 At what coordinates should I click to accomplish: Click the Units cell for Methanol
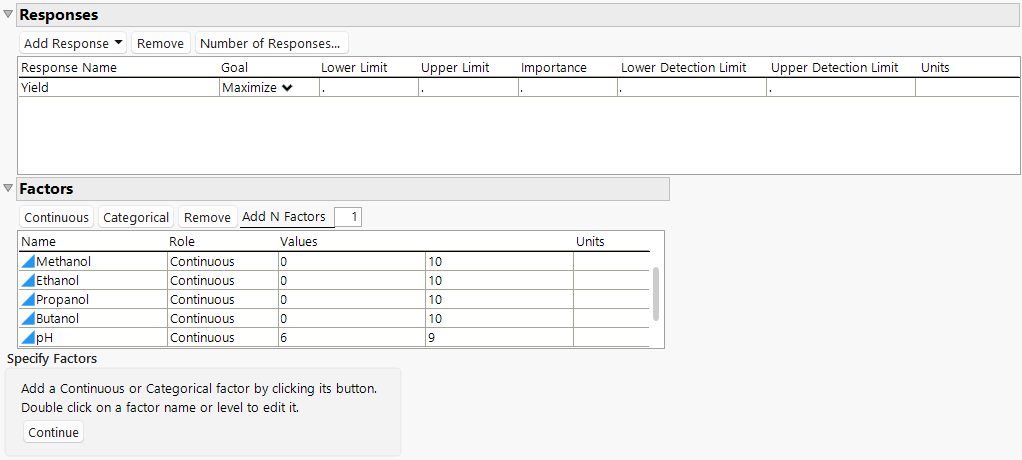pyautogui.click(x=611, y=262)
